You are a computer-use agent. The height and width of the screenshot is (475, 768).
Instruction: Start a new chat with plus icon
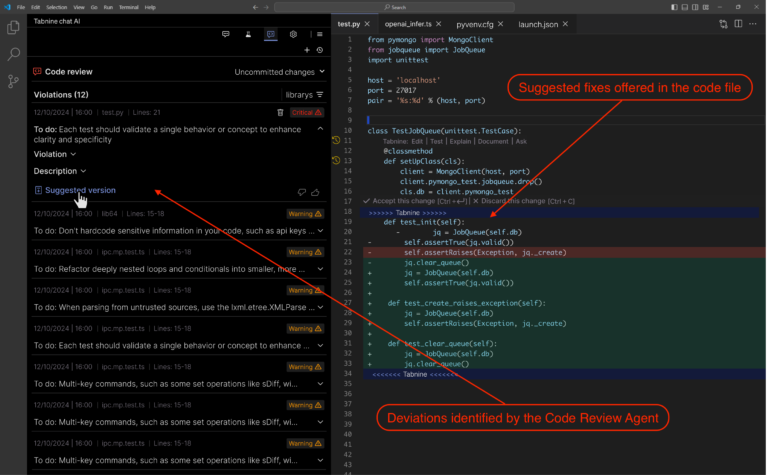(306, 50)
